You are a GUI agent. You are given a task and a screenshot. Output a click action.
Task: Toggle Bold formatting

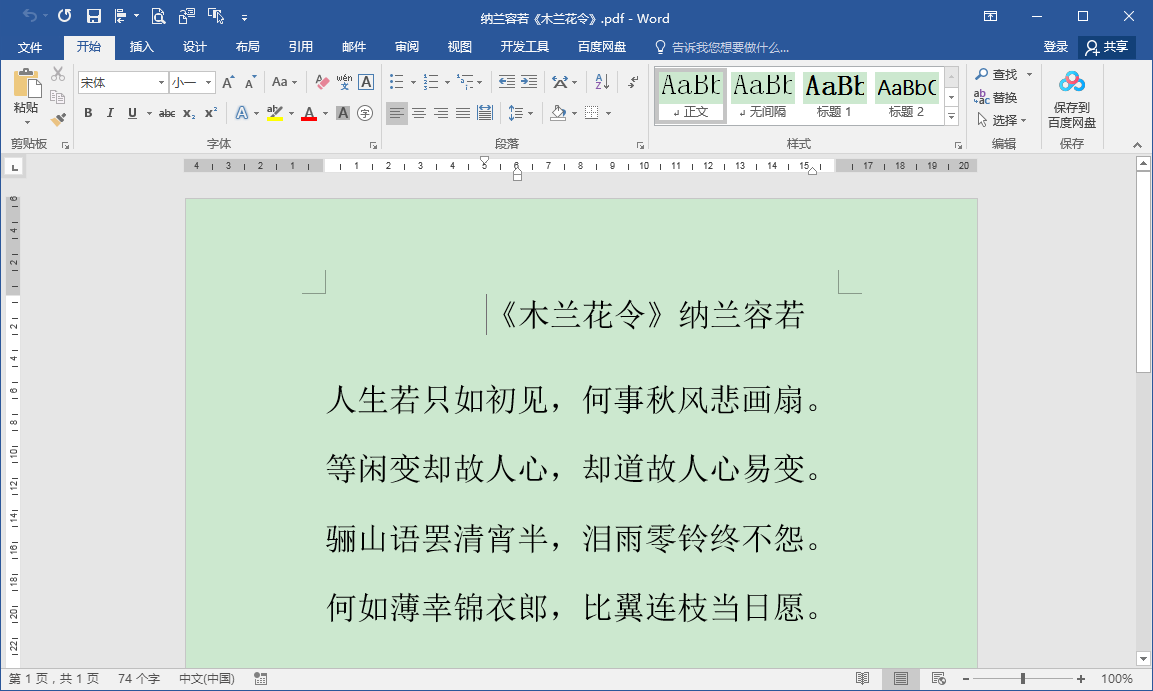pyautogui.click(x=88, y=113)
